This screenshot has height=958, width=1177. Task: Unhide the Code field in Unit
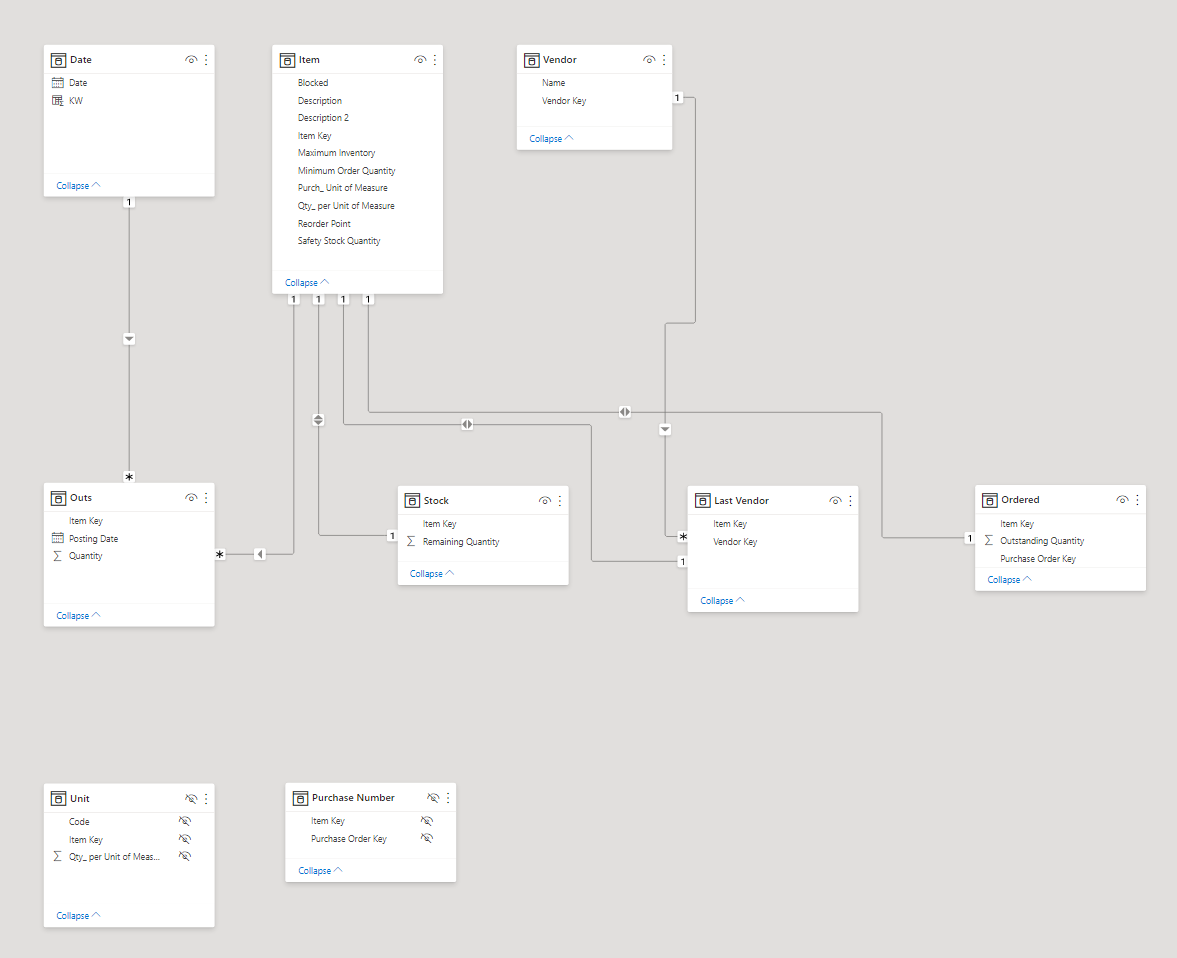point(185,821)
